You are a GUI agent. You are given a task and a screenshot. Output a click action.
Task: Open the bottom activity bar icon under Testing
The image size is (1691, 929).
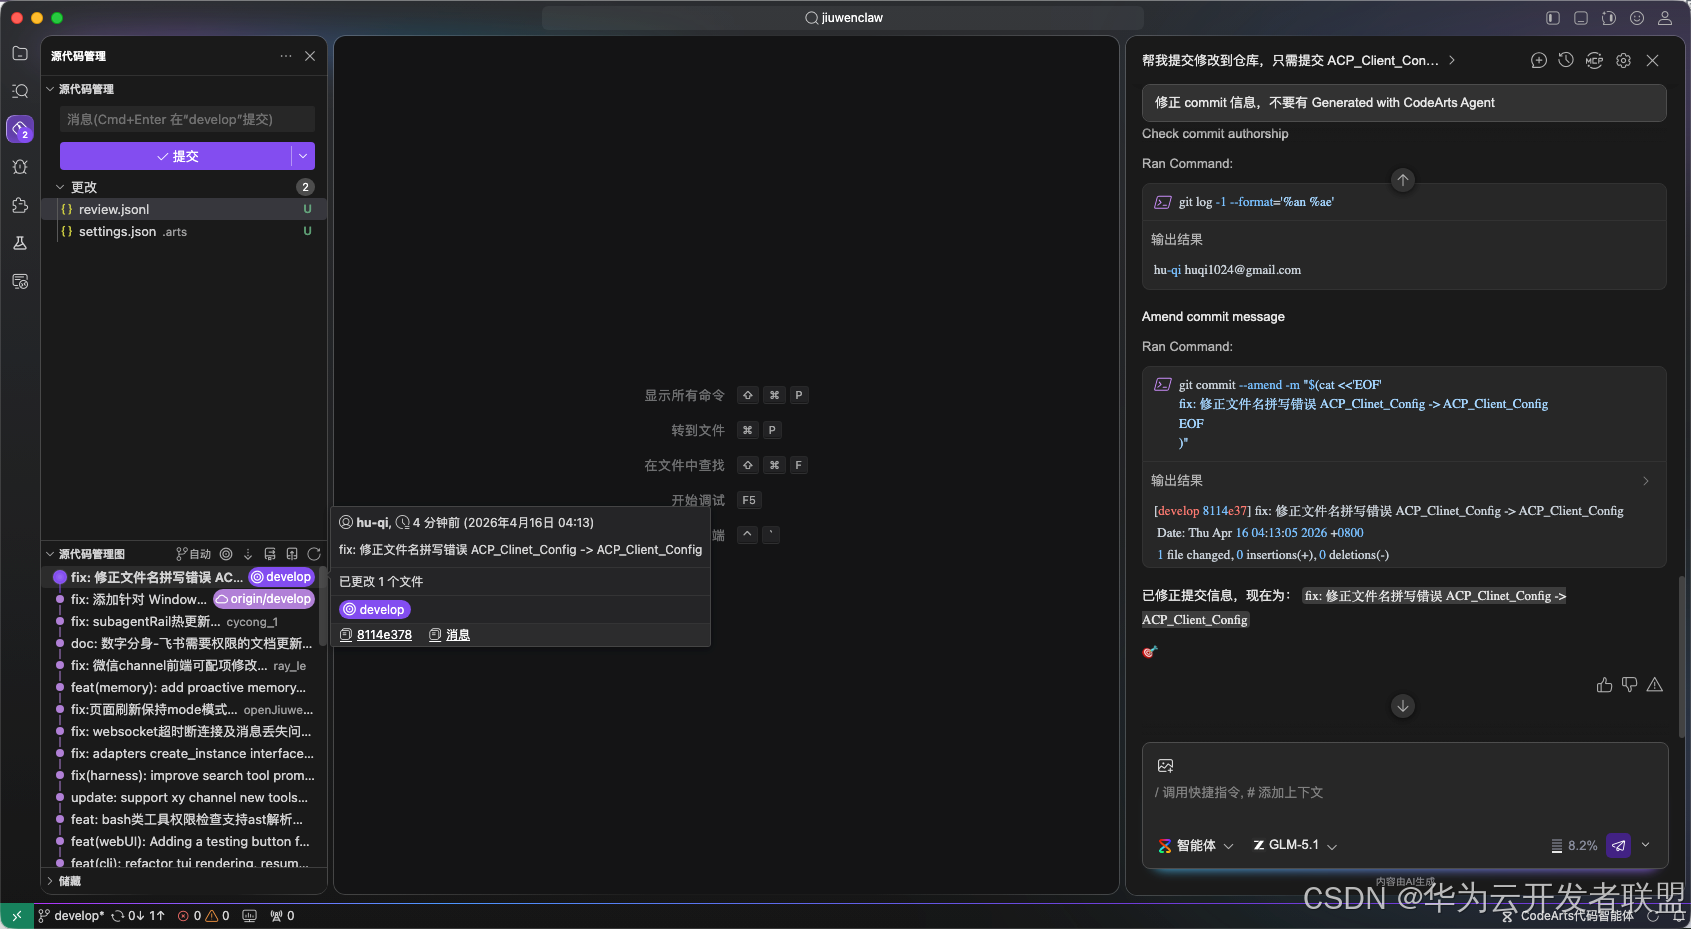pyautogui.click(x=20, y=281)
